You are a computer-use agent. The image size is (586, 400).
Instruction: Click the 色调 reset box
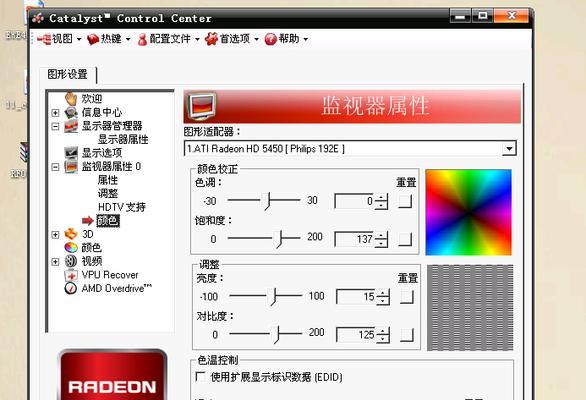click(405, 201)
